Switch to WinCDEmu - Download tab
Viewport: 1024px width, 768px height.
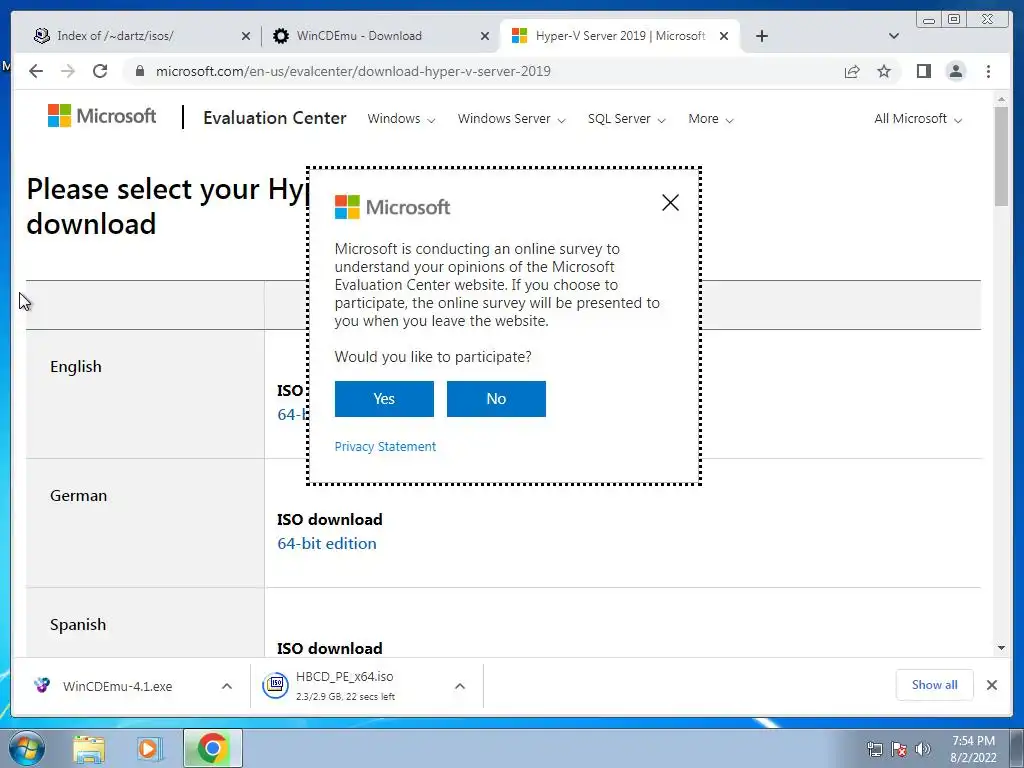[x=359, y=36]
